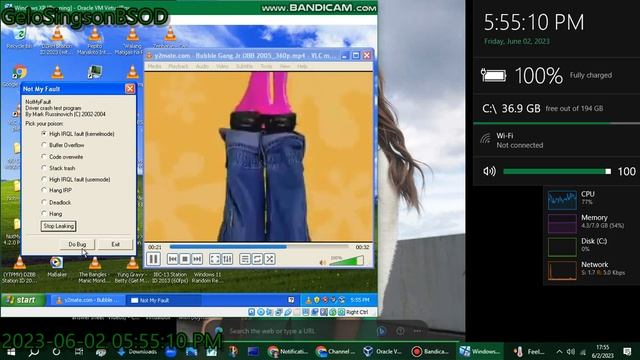
Task: Click the host speaker volume icon in panel
Action: point(489,171)
